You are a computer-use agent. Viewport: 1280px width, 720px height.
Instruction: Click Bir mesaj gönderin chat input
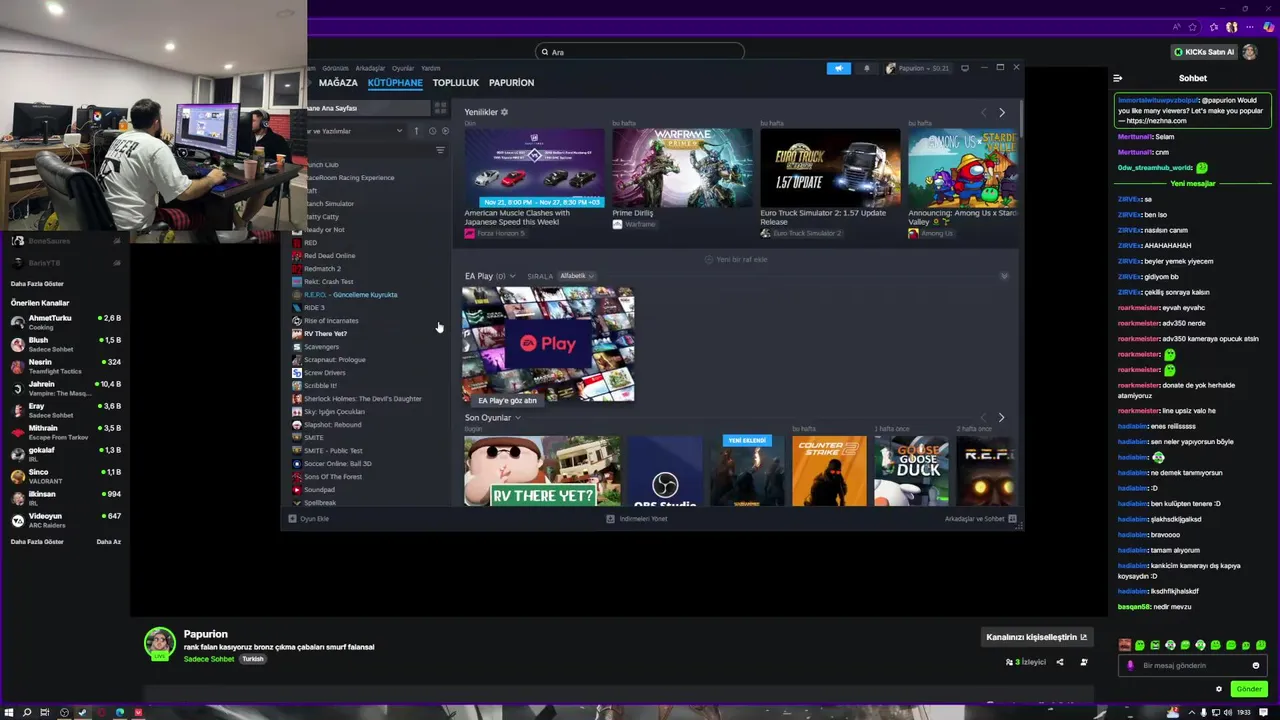(x=1193, y=665)
